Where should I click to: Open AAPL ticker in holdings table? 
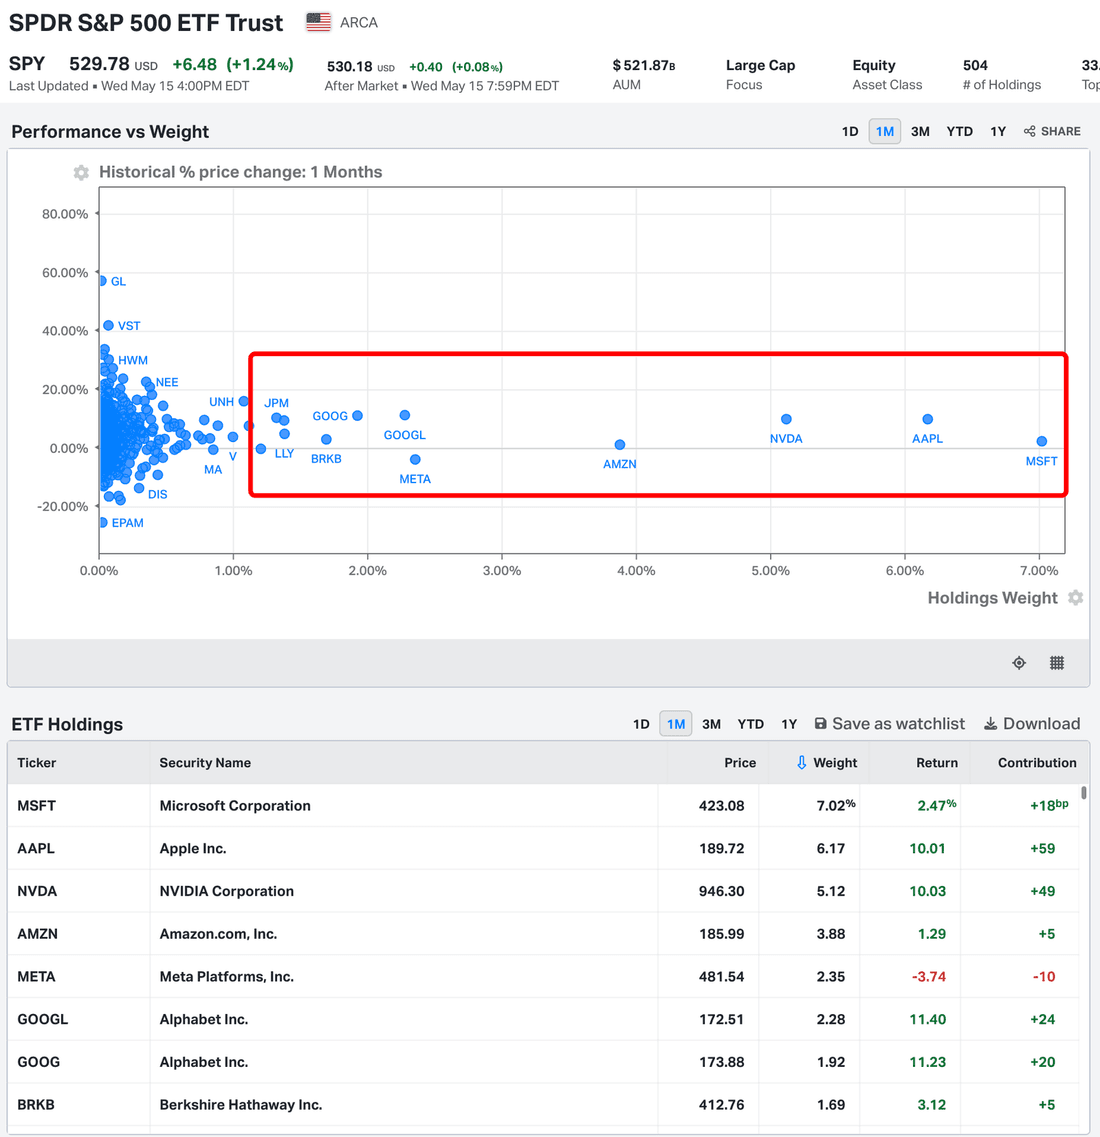point(36,848)
